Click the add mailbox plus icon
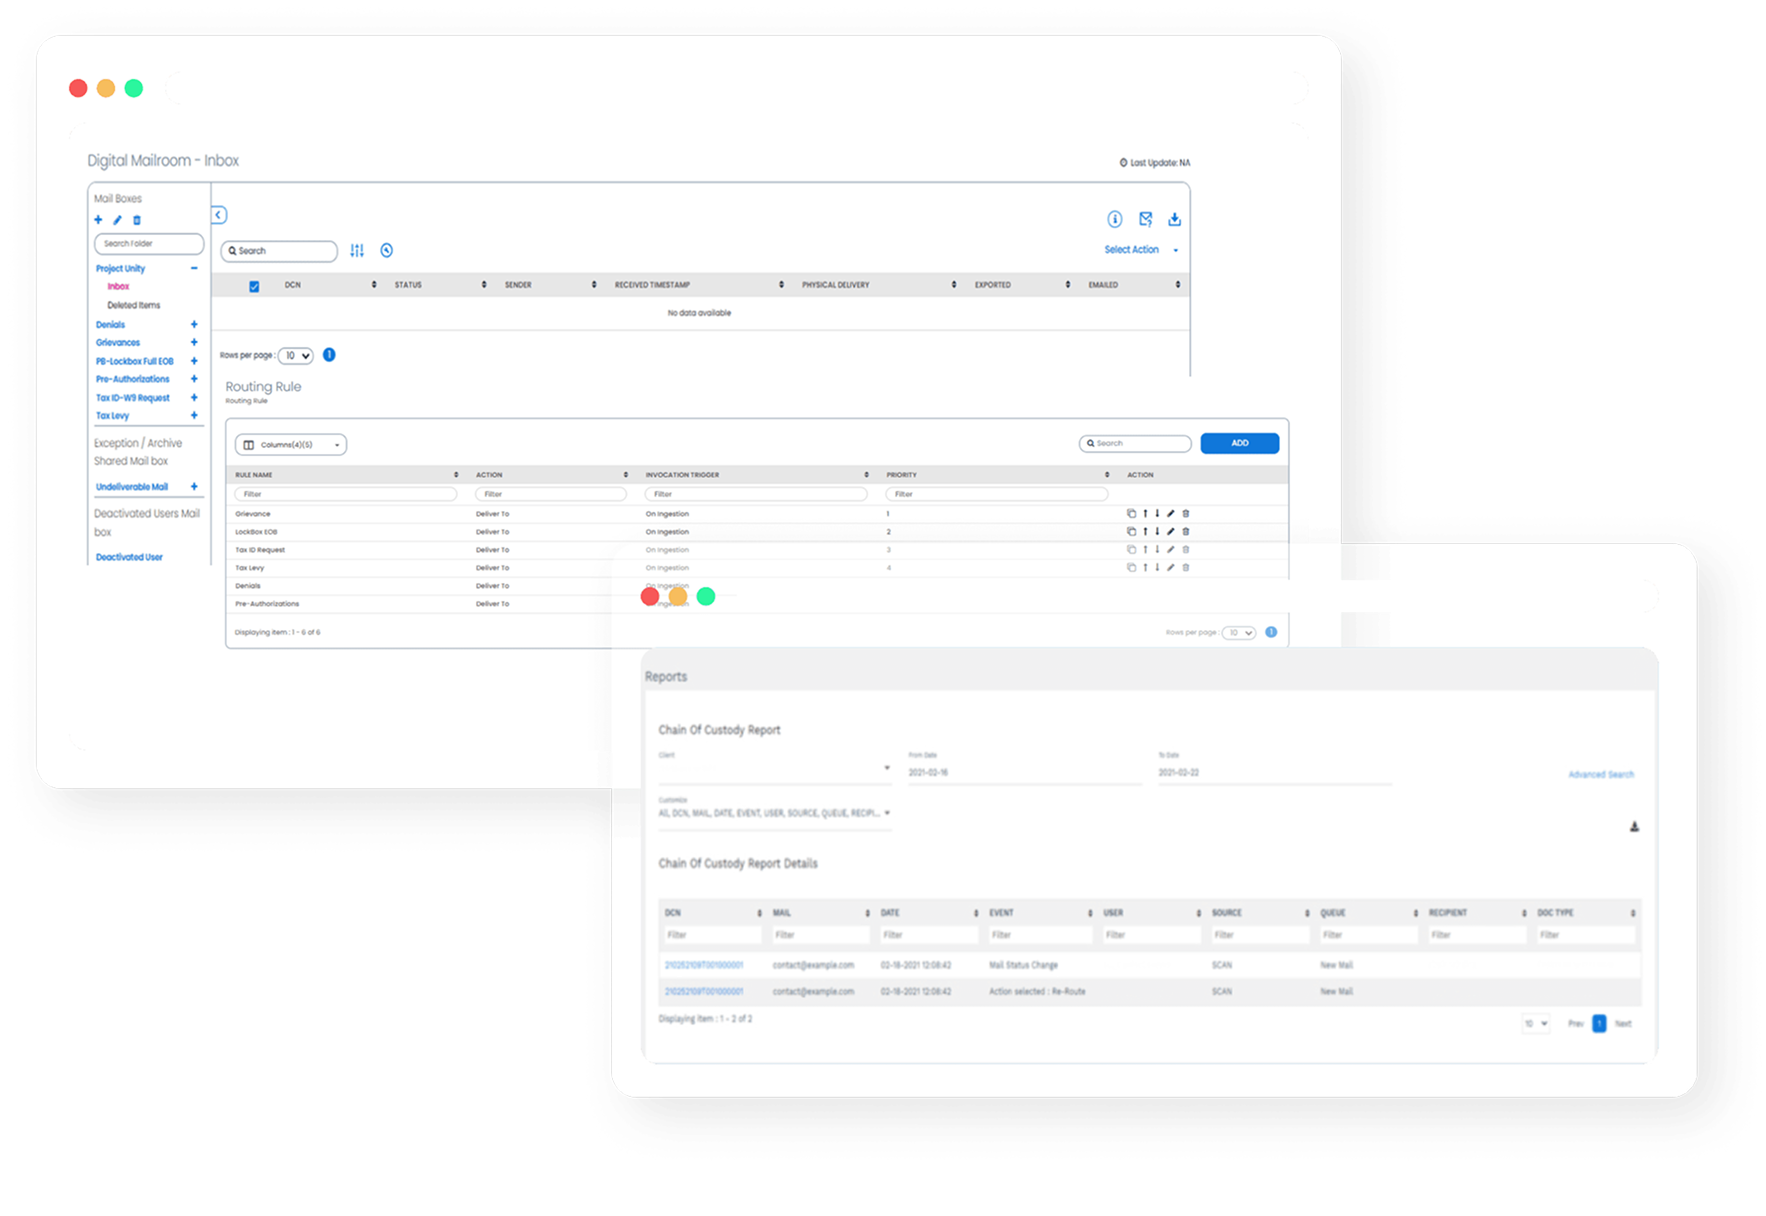The image size is (1766, 1216). point(98,220)
